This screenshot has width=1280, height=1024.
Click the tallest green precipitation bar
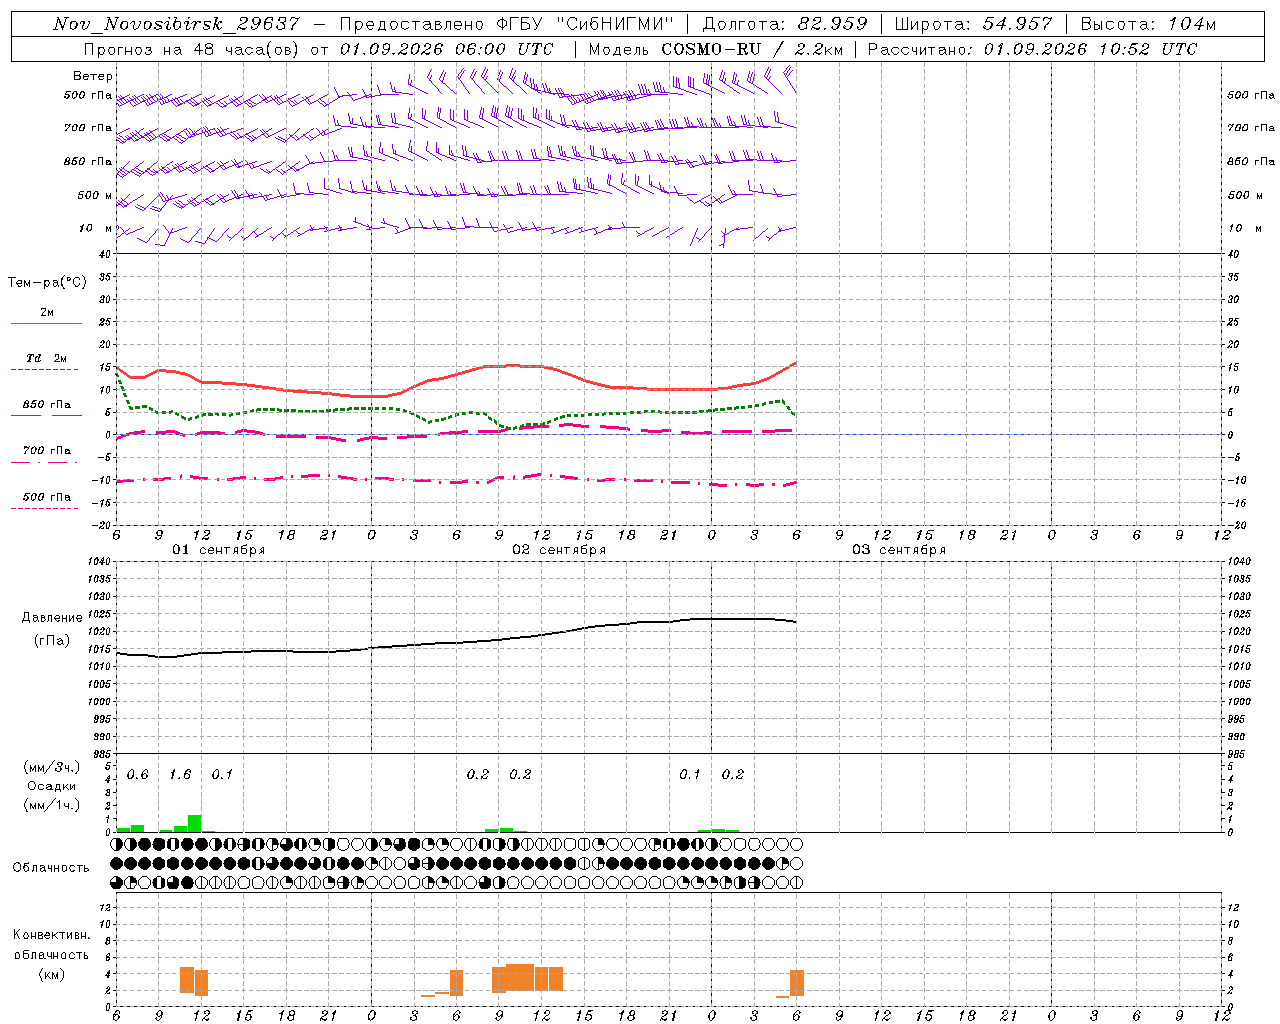tap(195, 824)
